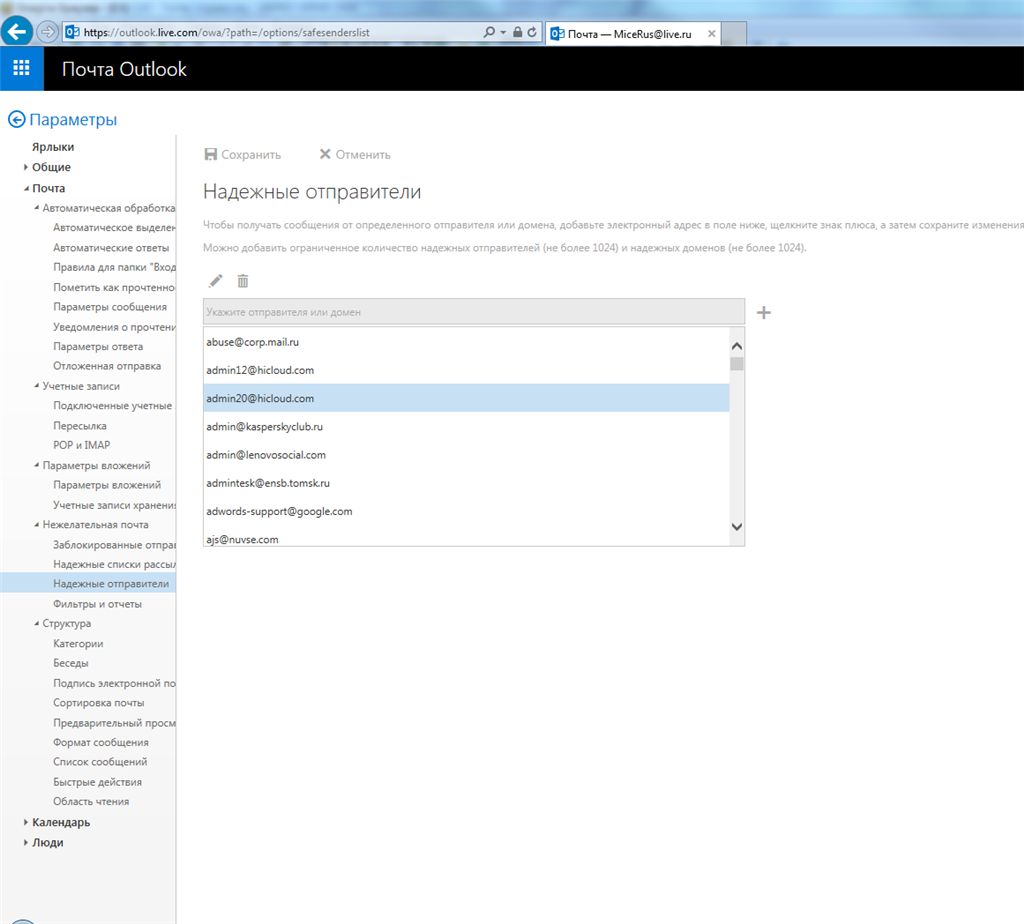Image resolution: width=1024 pixels, height=924 pixels.
Task: Expand the Календарь section
Action: (25, 822)
